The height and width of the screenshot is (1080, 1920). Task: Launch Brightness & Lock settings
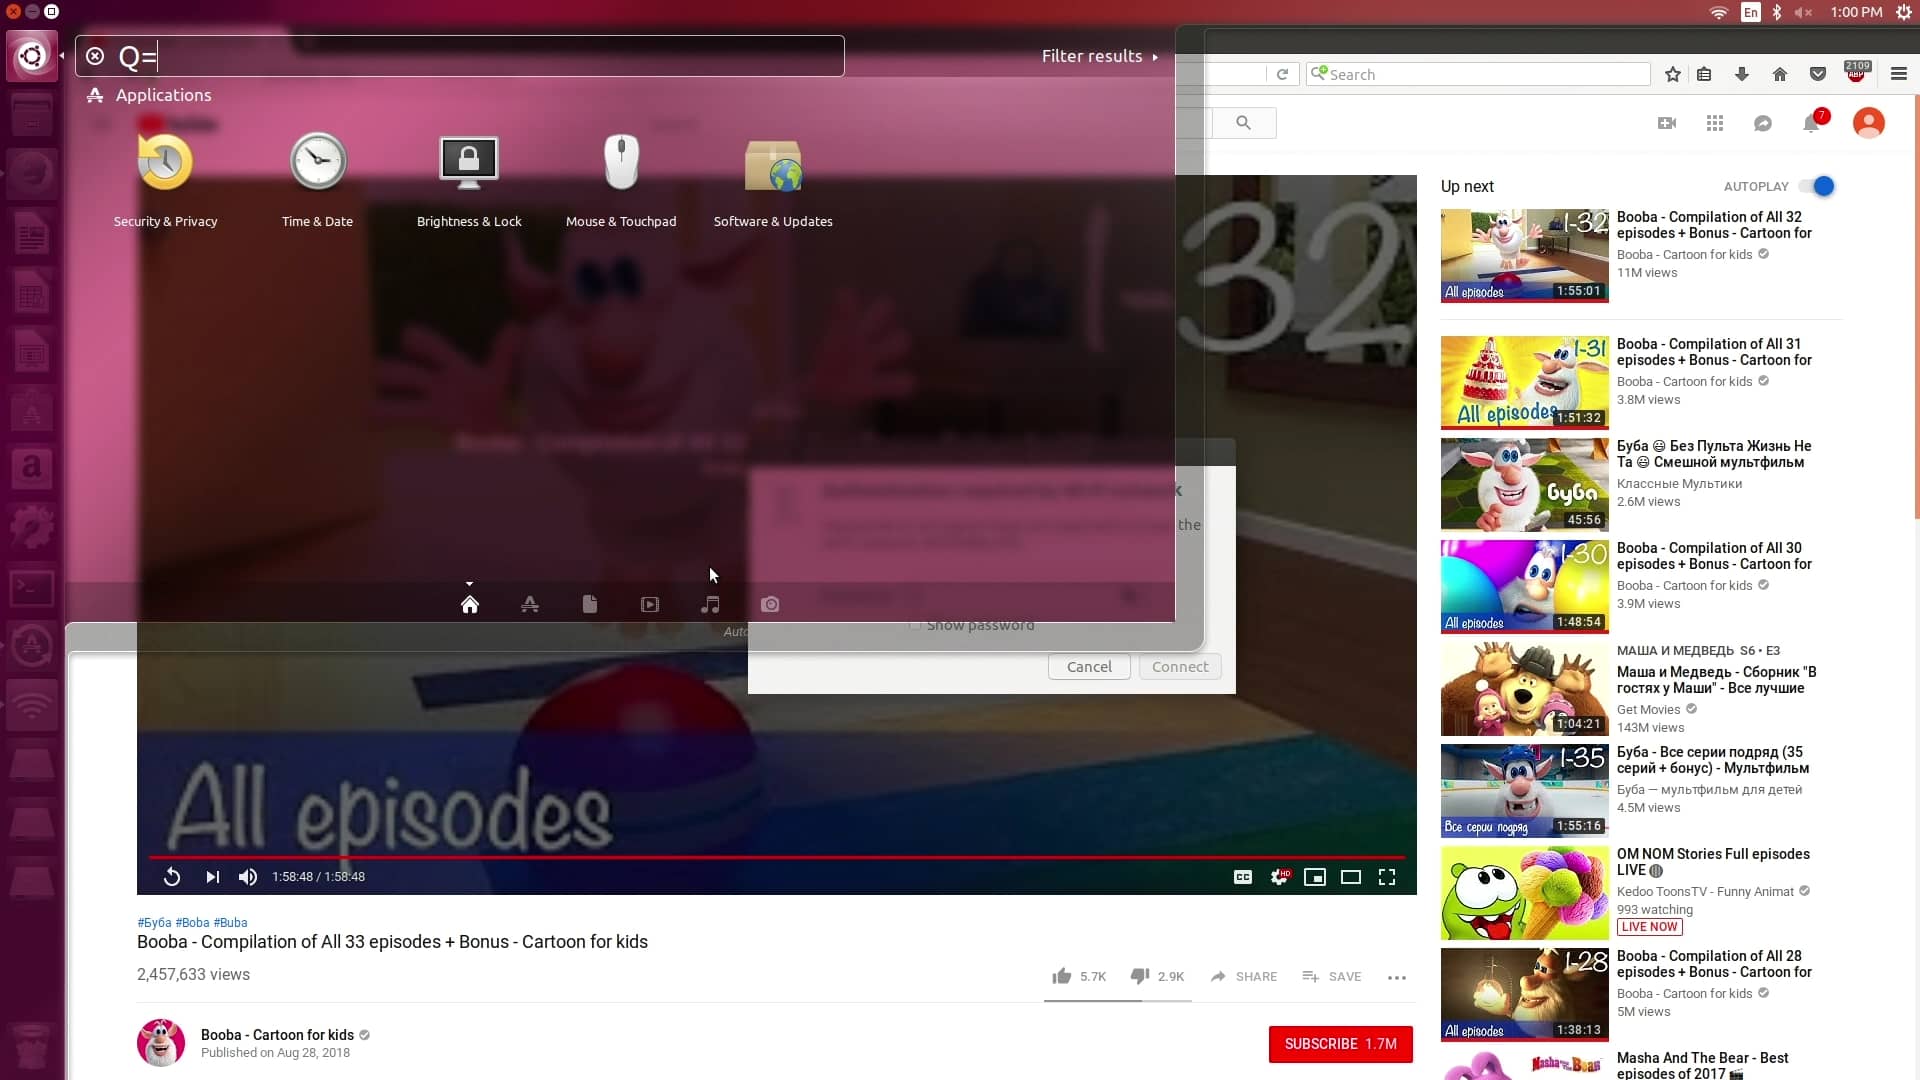(x=468, y=163)
